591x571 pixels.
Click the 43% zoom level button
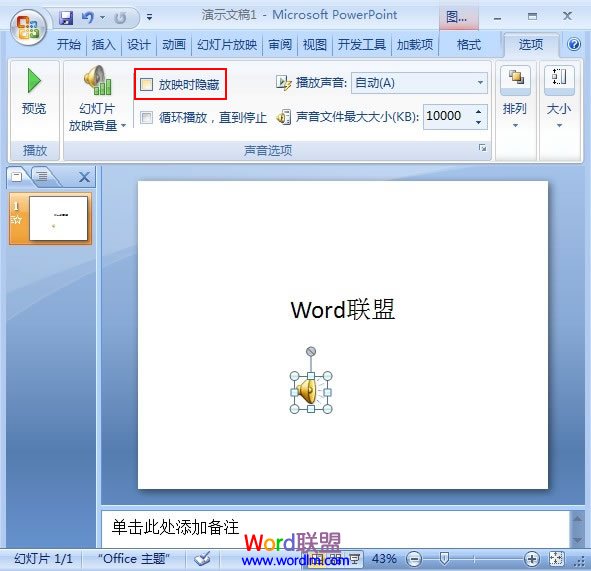[384, 559]
